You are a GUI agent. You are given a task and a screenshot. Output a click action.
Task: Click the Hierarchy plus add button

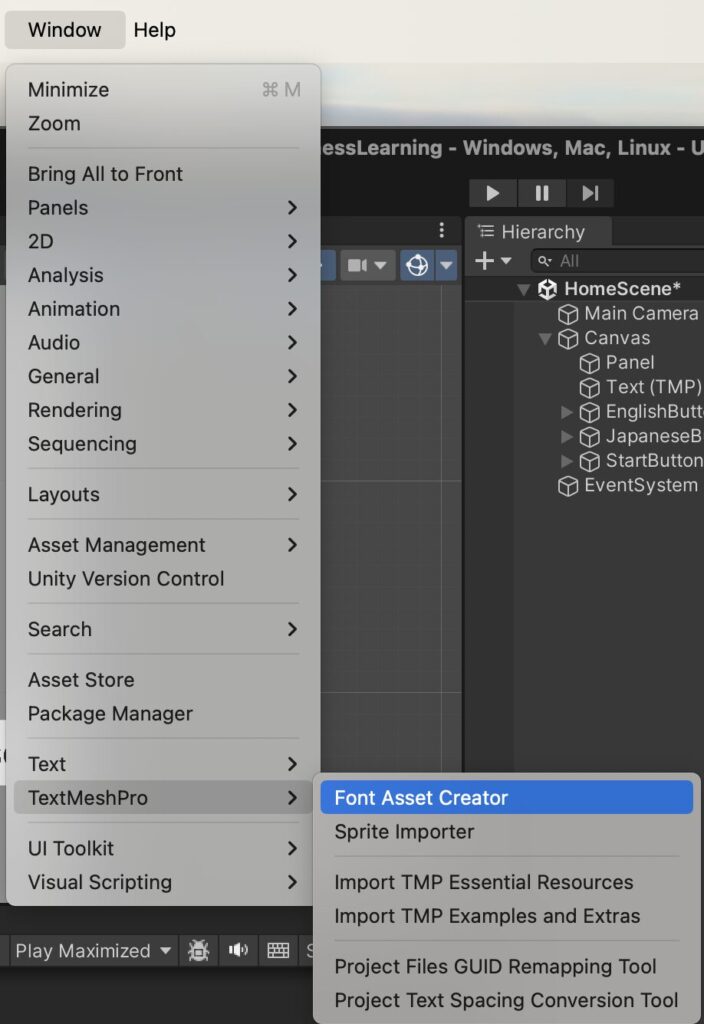(493, 261)
